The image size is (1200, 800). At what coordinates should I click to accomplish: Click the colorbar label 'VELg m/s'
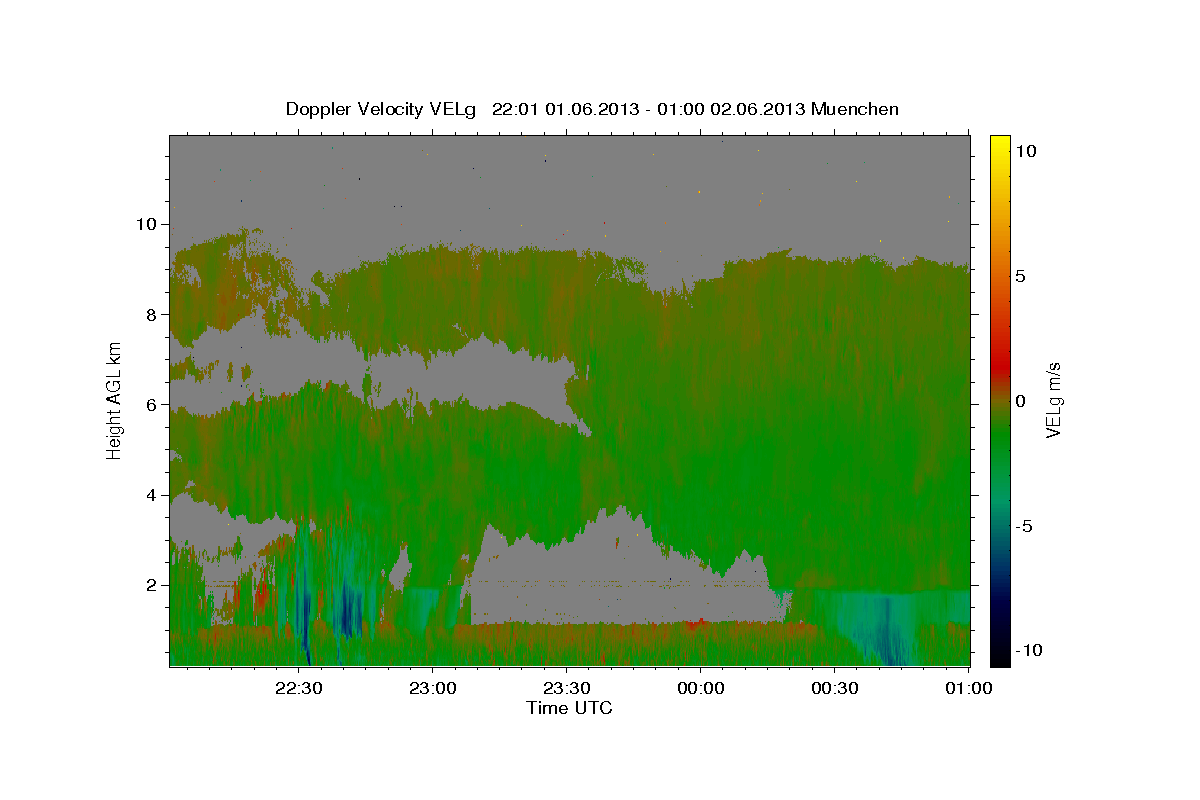(x=1053, y=400)
